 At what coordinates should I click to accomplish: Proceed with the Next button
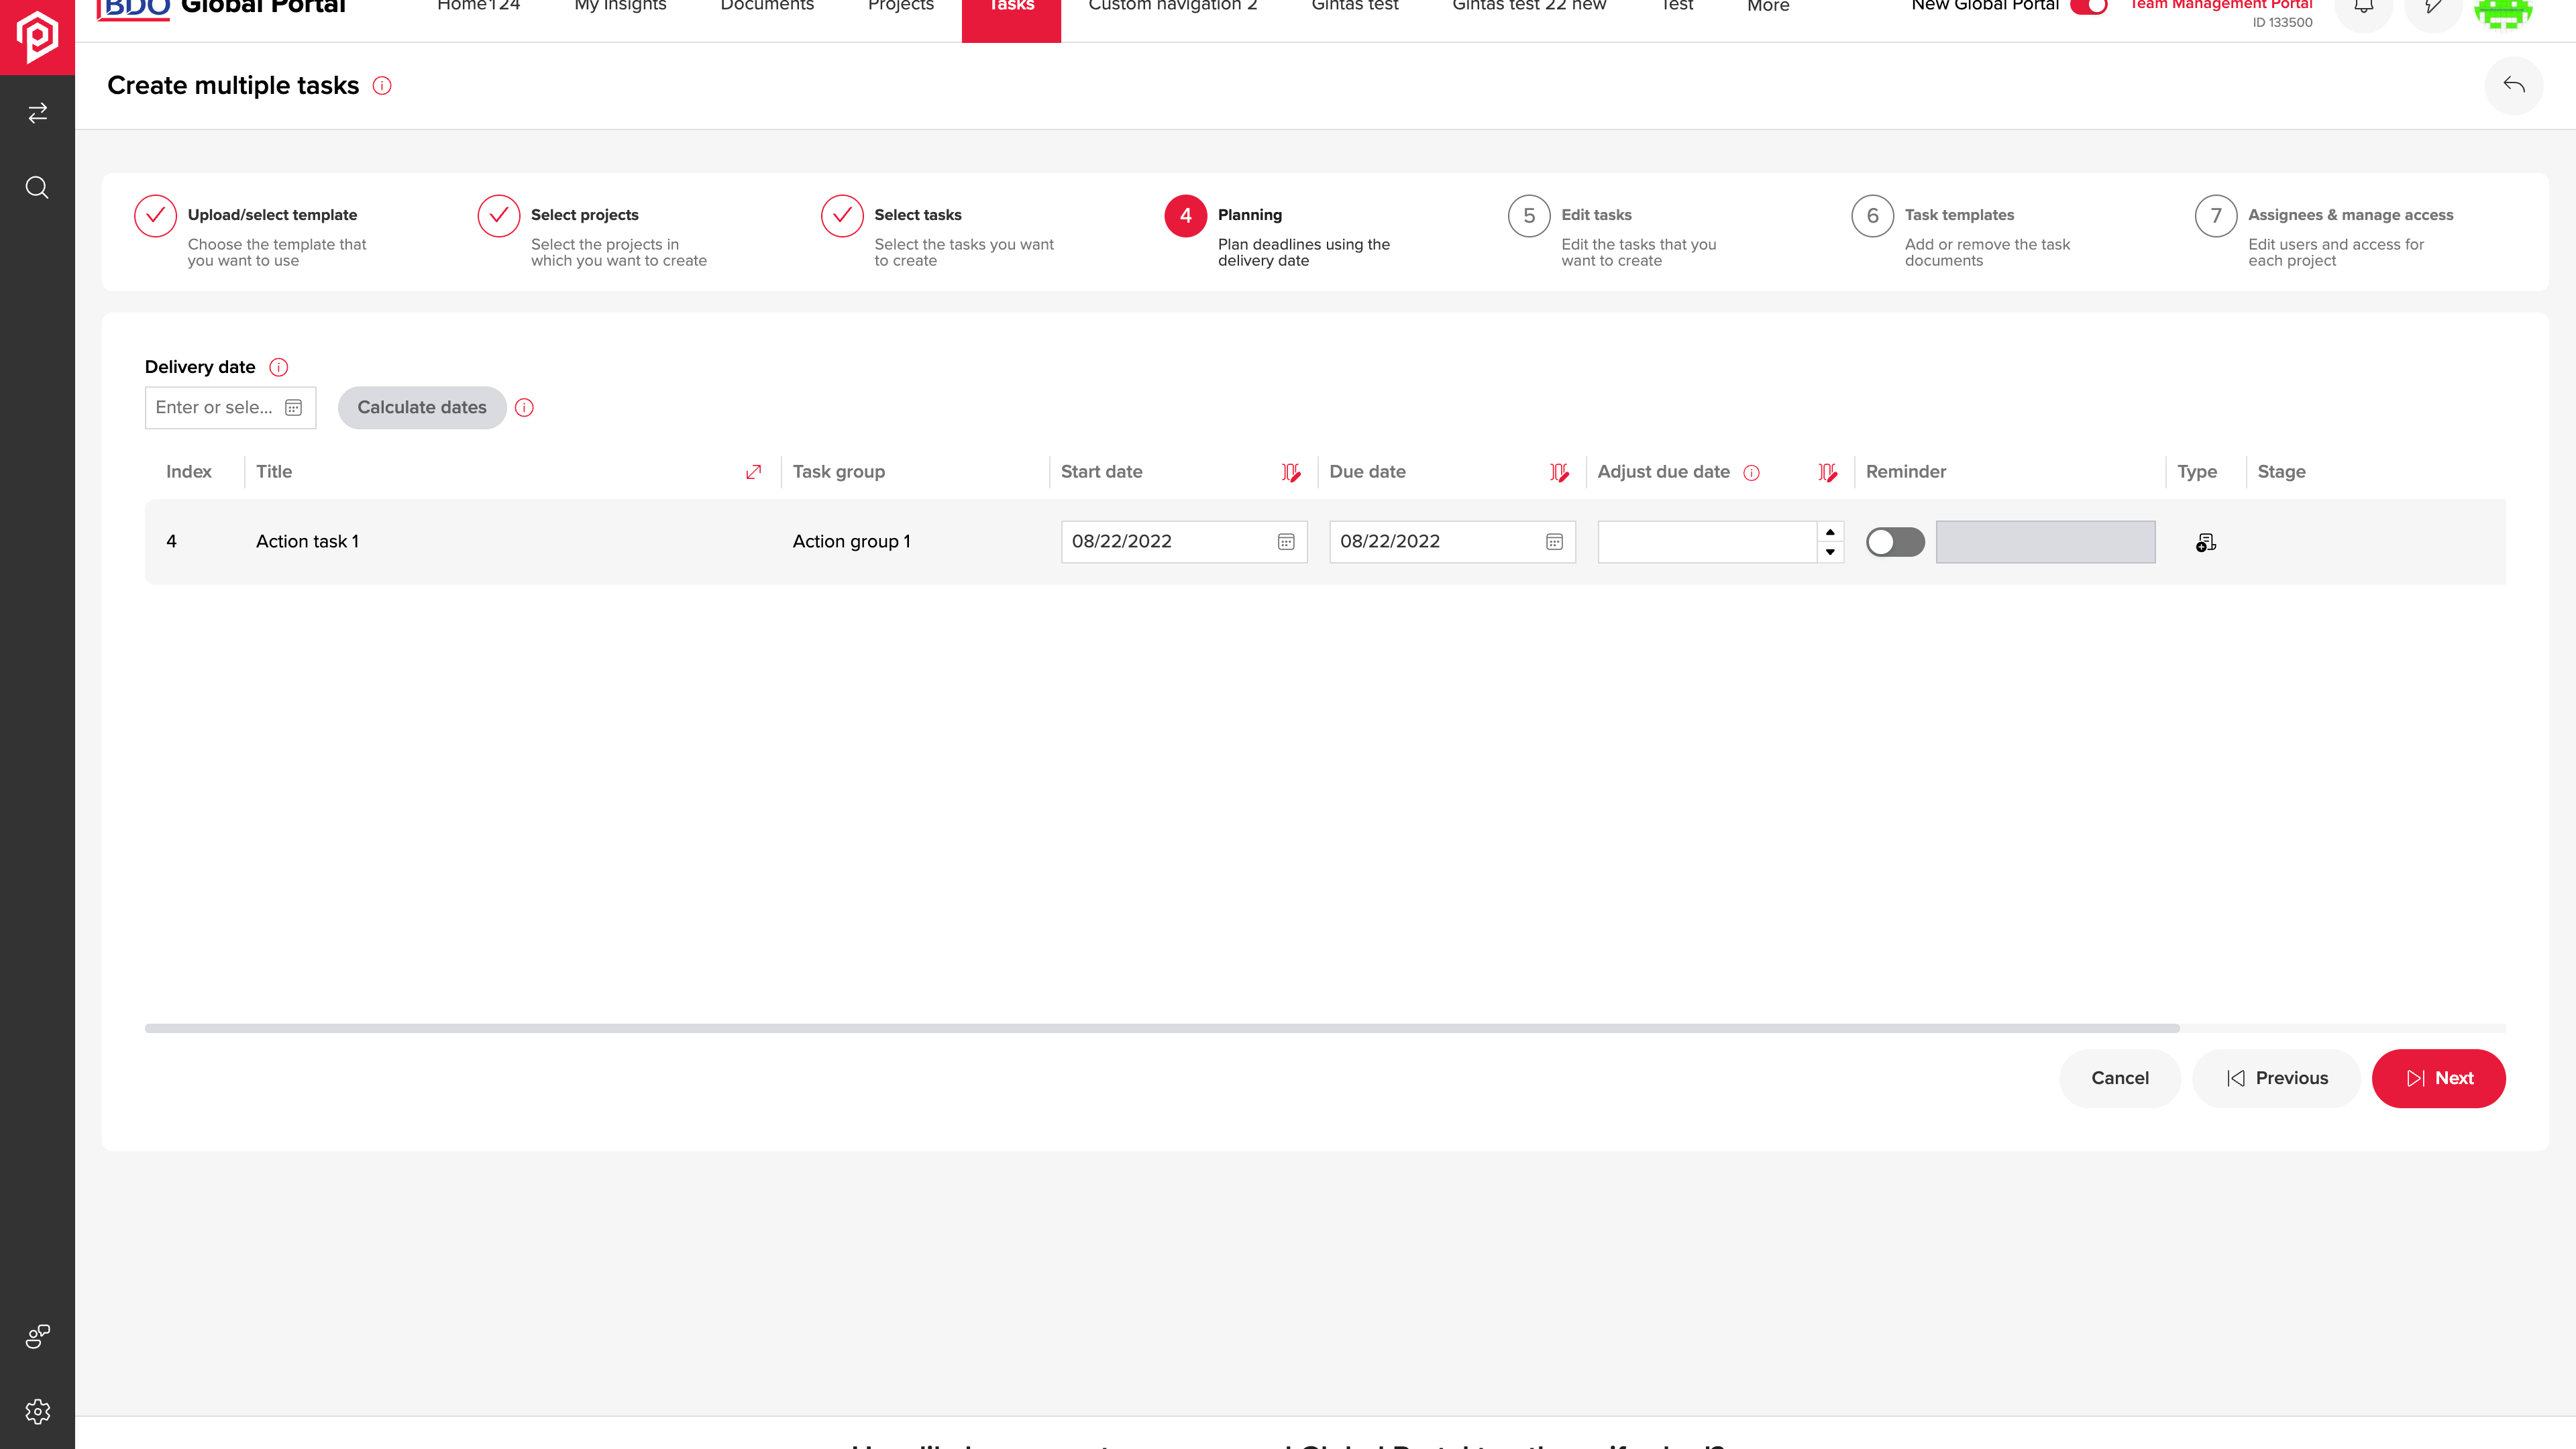point(2438,1078)
